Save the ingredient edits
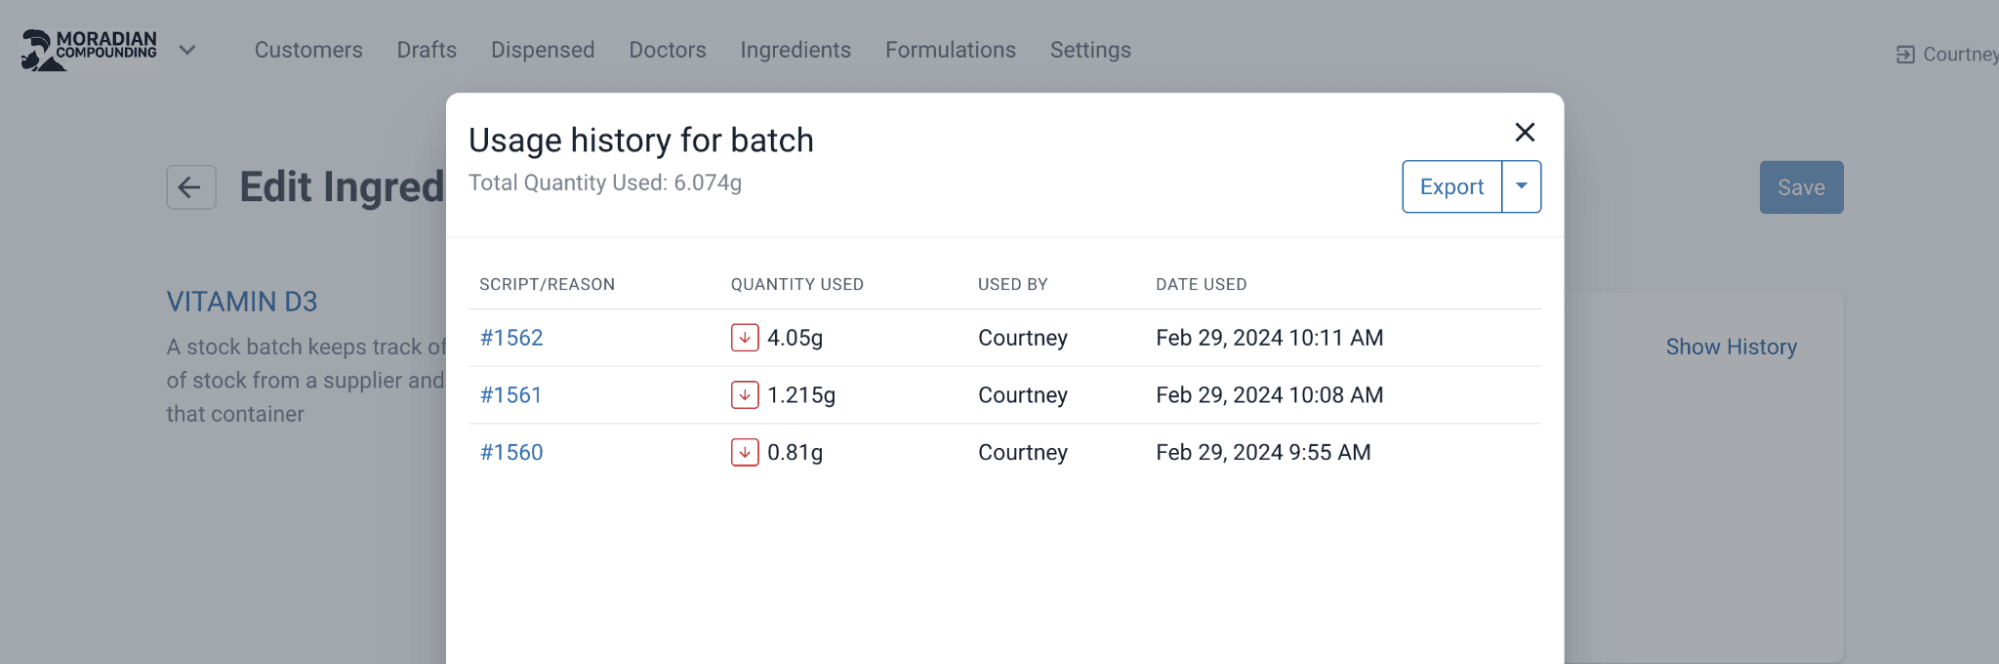 [1801, 187]
